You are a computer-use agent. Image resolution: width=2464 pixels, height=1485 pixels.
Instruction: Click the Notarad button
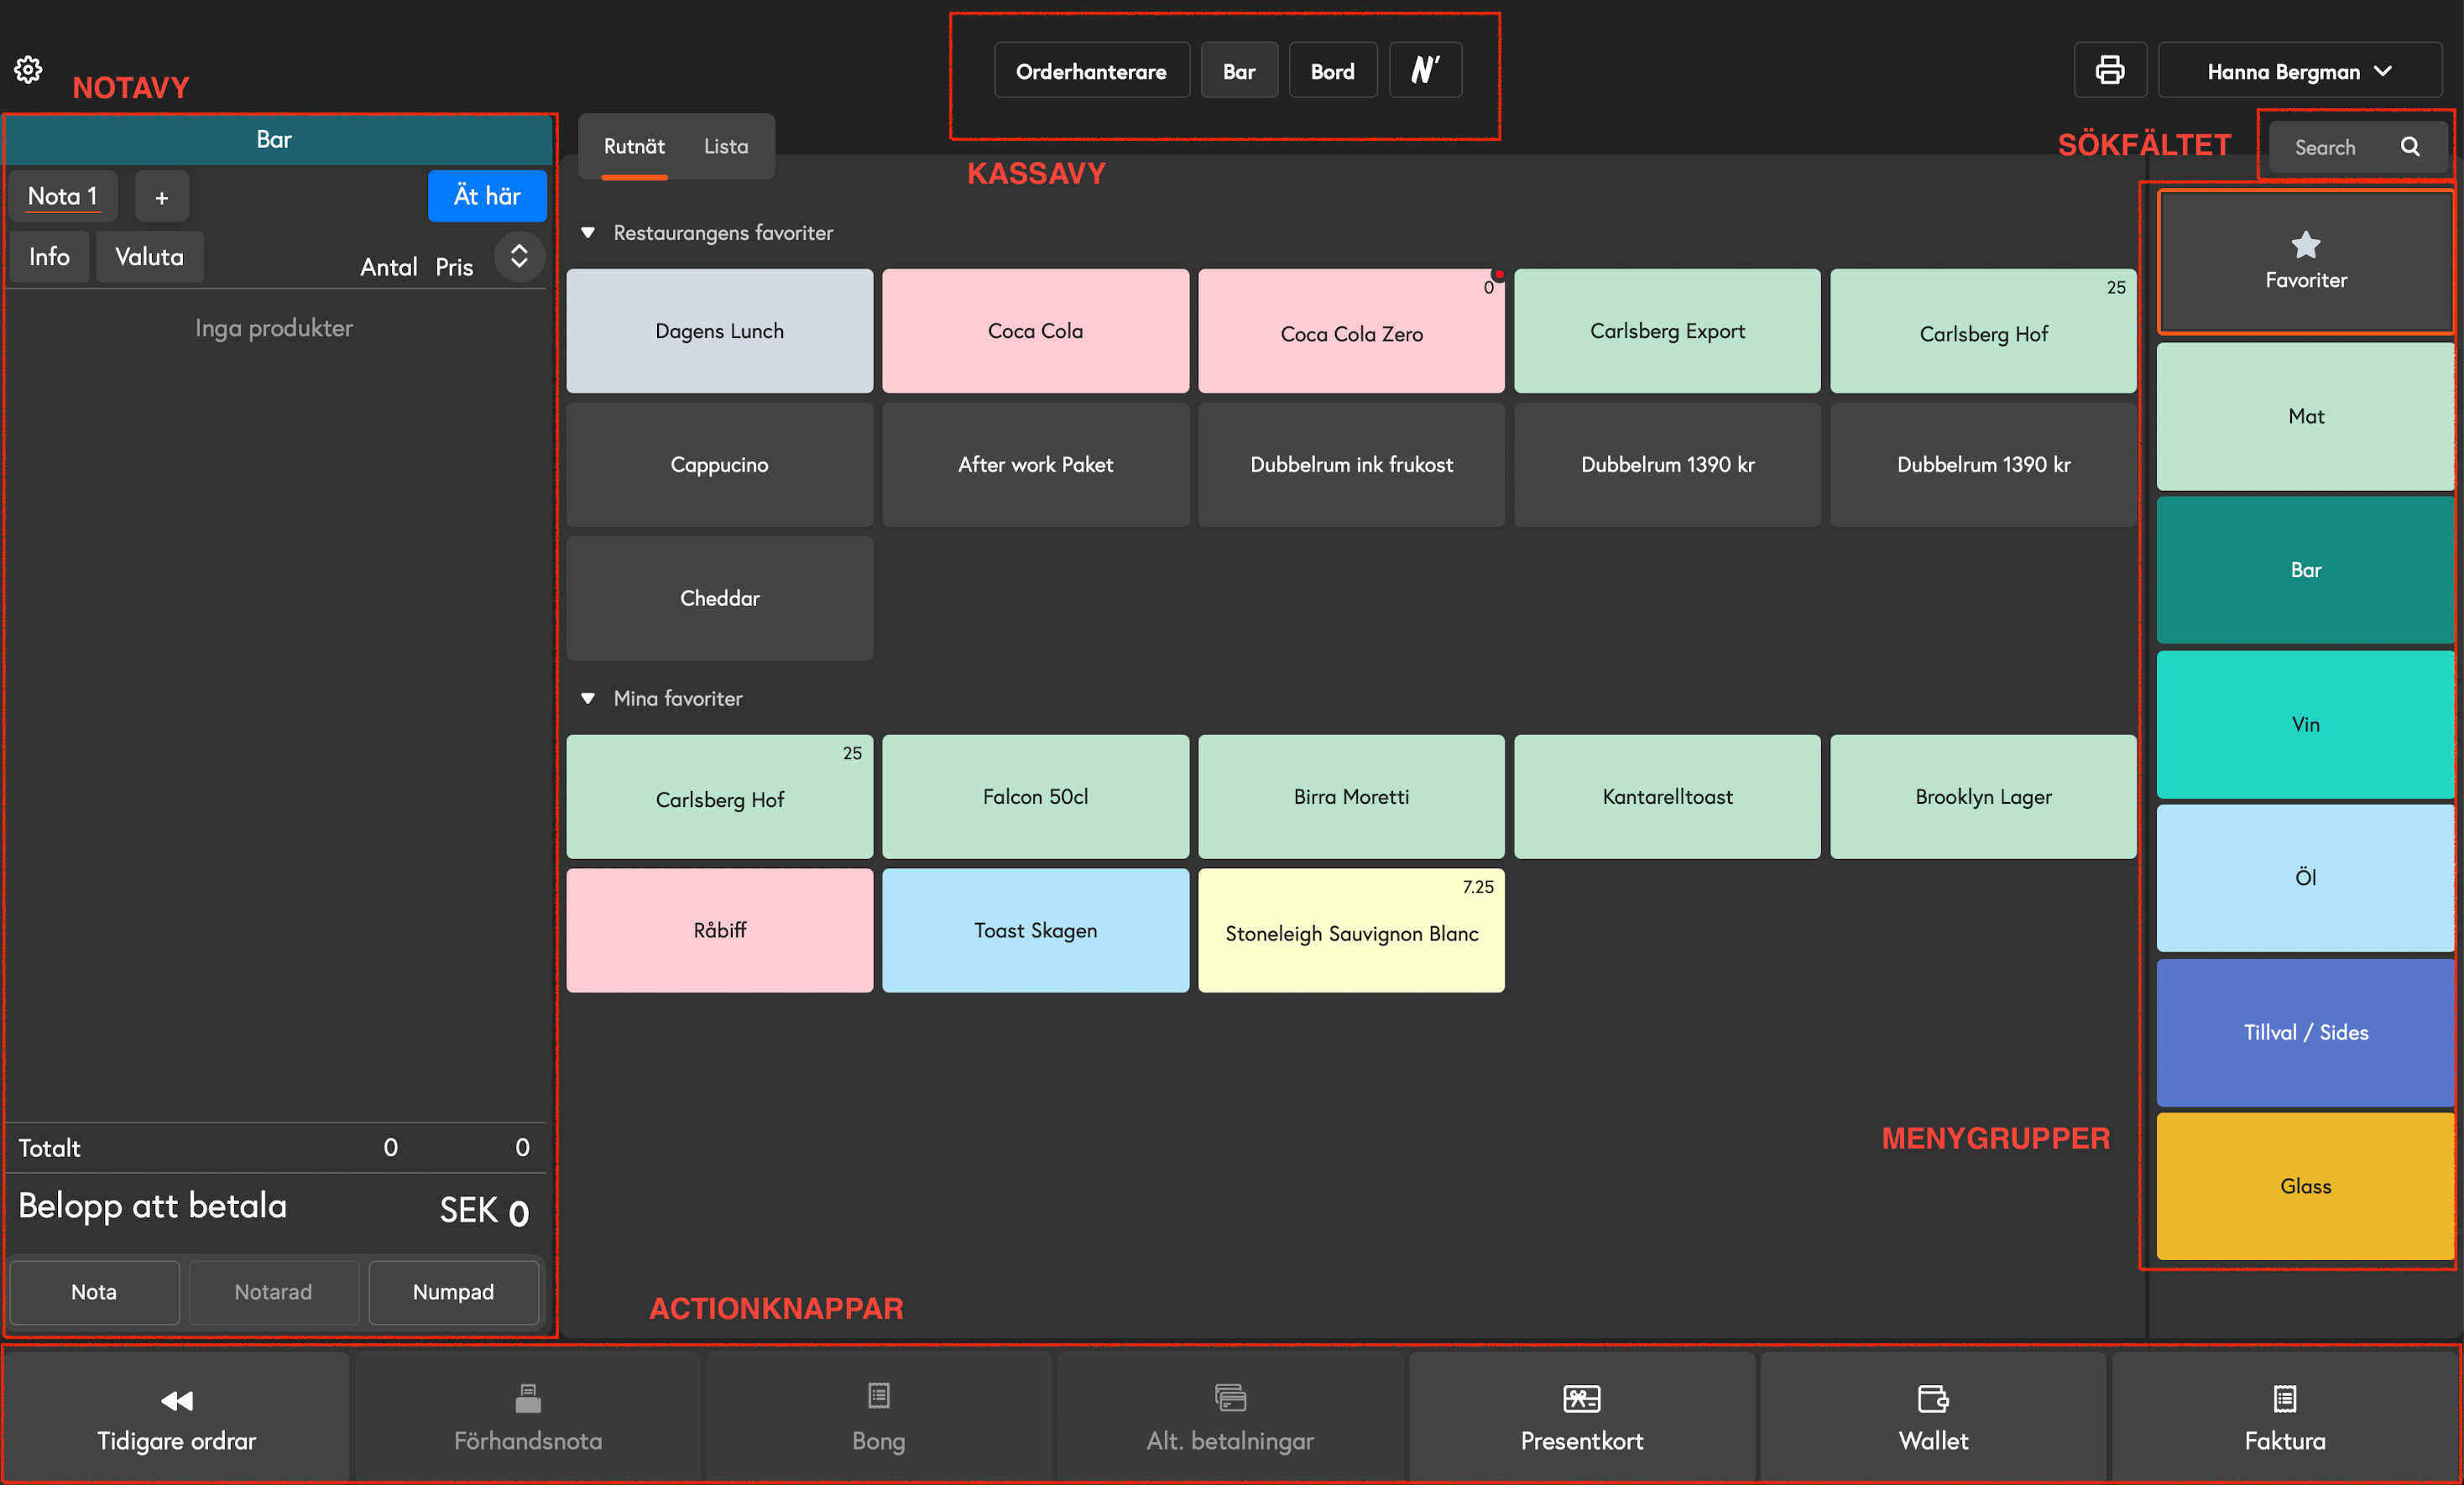[x=273, y=1292]
